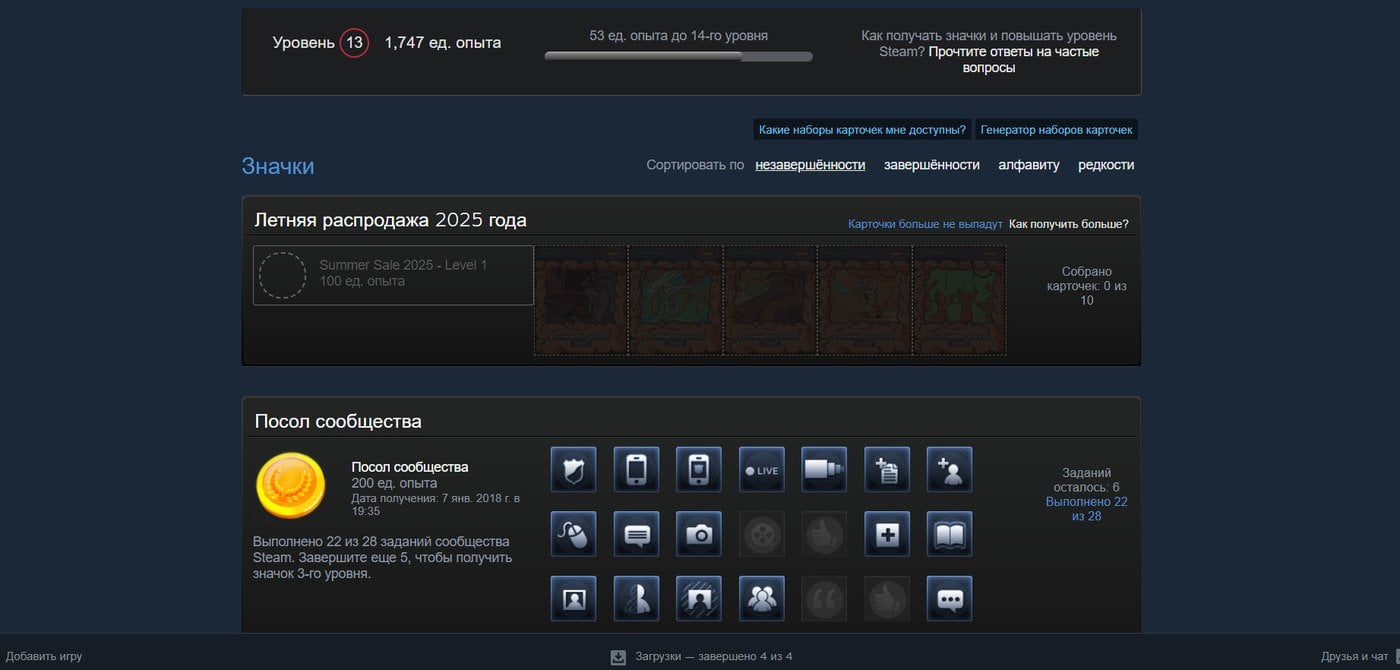The height and width of the screenshot is (670, 1400).
Task: Click the striped profile background icon
Action: 699,598
